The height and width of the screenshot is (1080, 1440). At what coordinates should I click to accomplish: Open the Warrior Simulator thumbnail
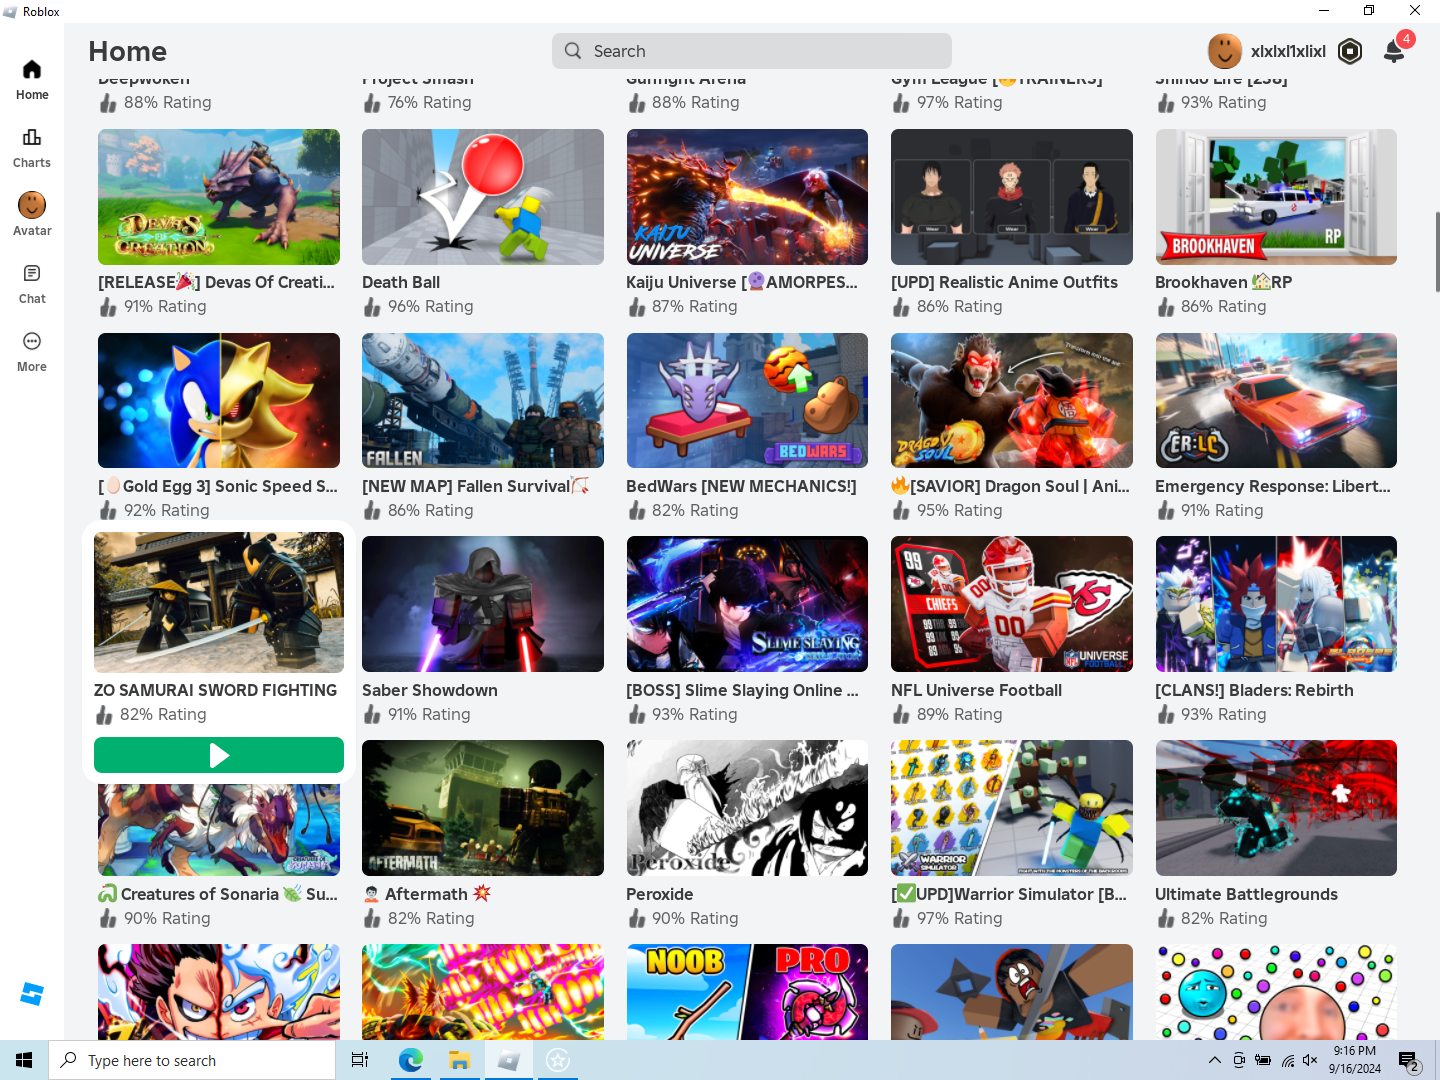(x=1012, y=808)
